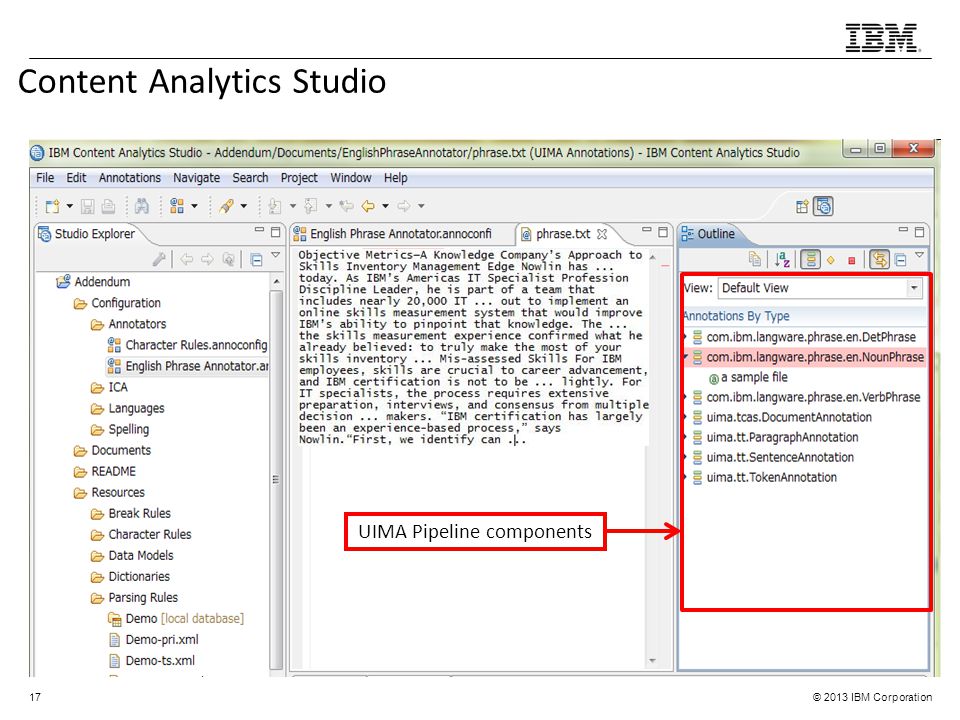This screenshot has height=720, width=960.
Task: Click the red square Outline icon
Action: pyautogui.click(x=852, y=260)
